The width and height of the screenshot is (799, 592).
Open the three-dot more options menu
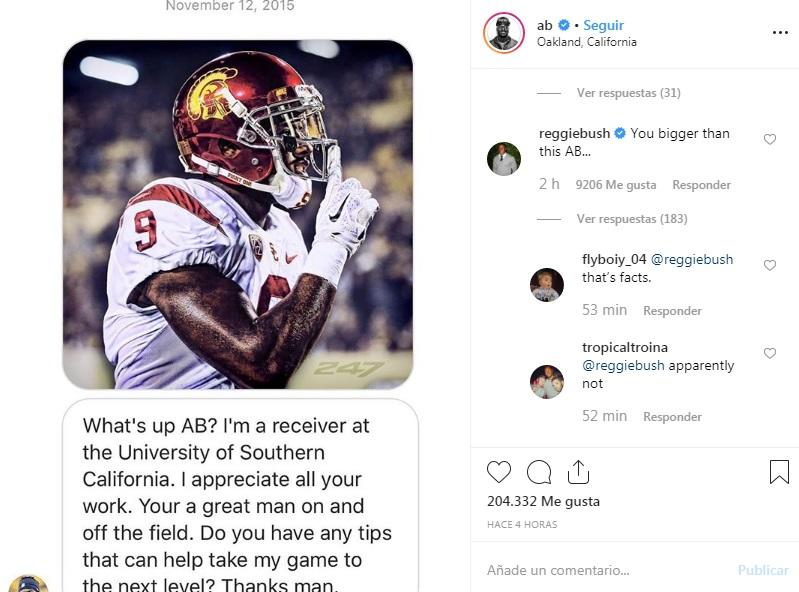[780, 33]
